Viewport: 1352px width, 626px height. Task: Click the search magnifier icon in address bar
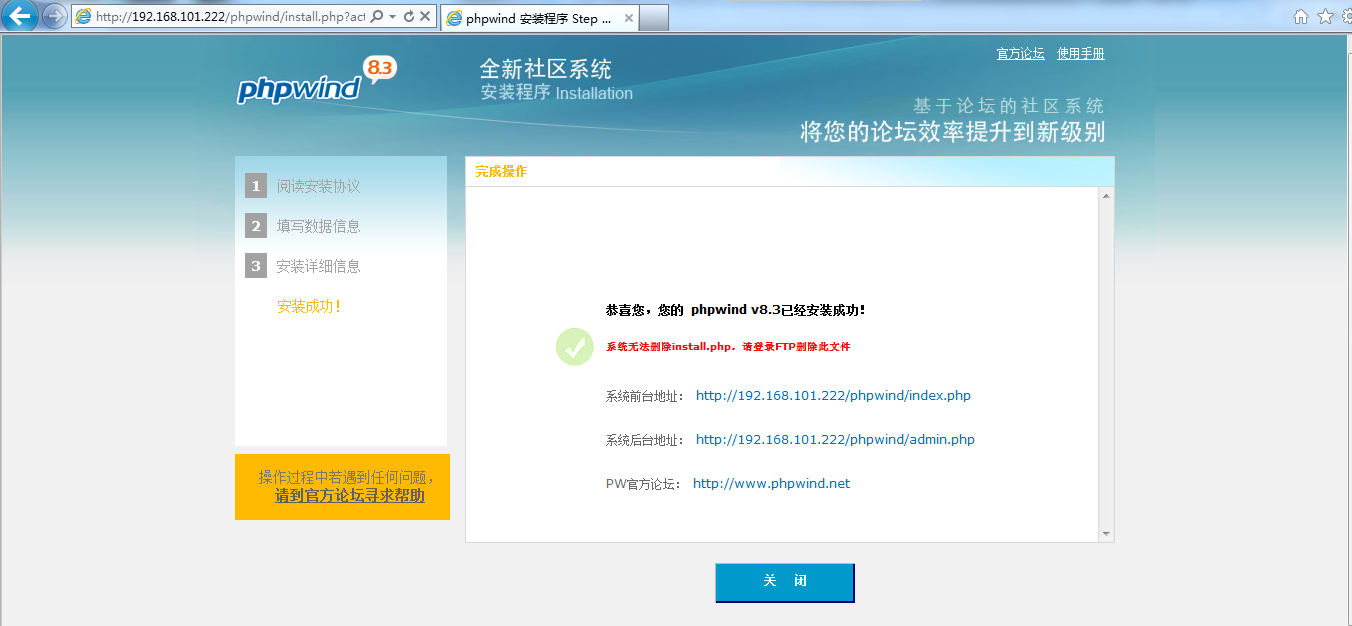[377, 17]
